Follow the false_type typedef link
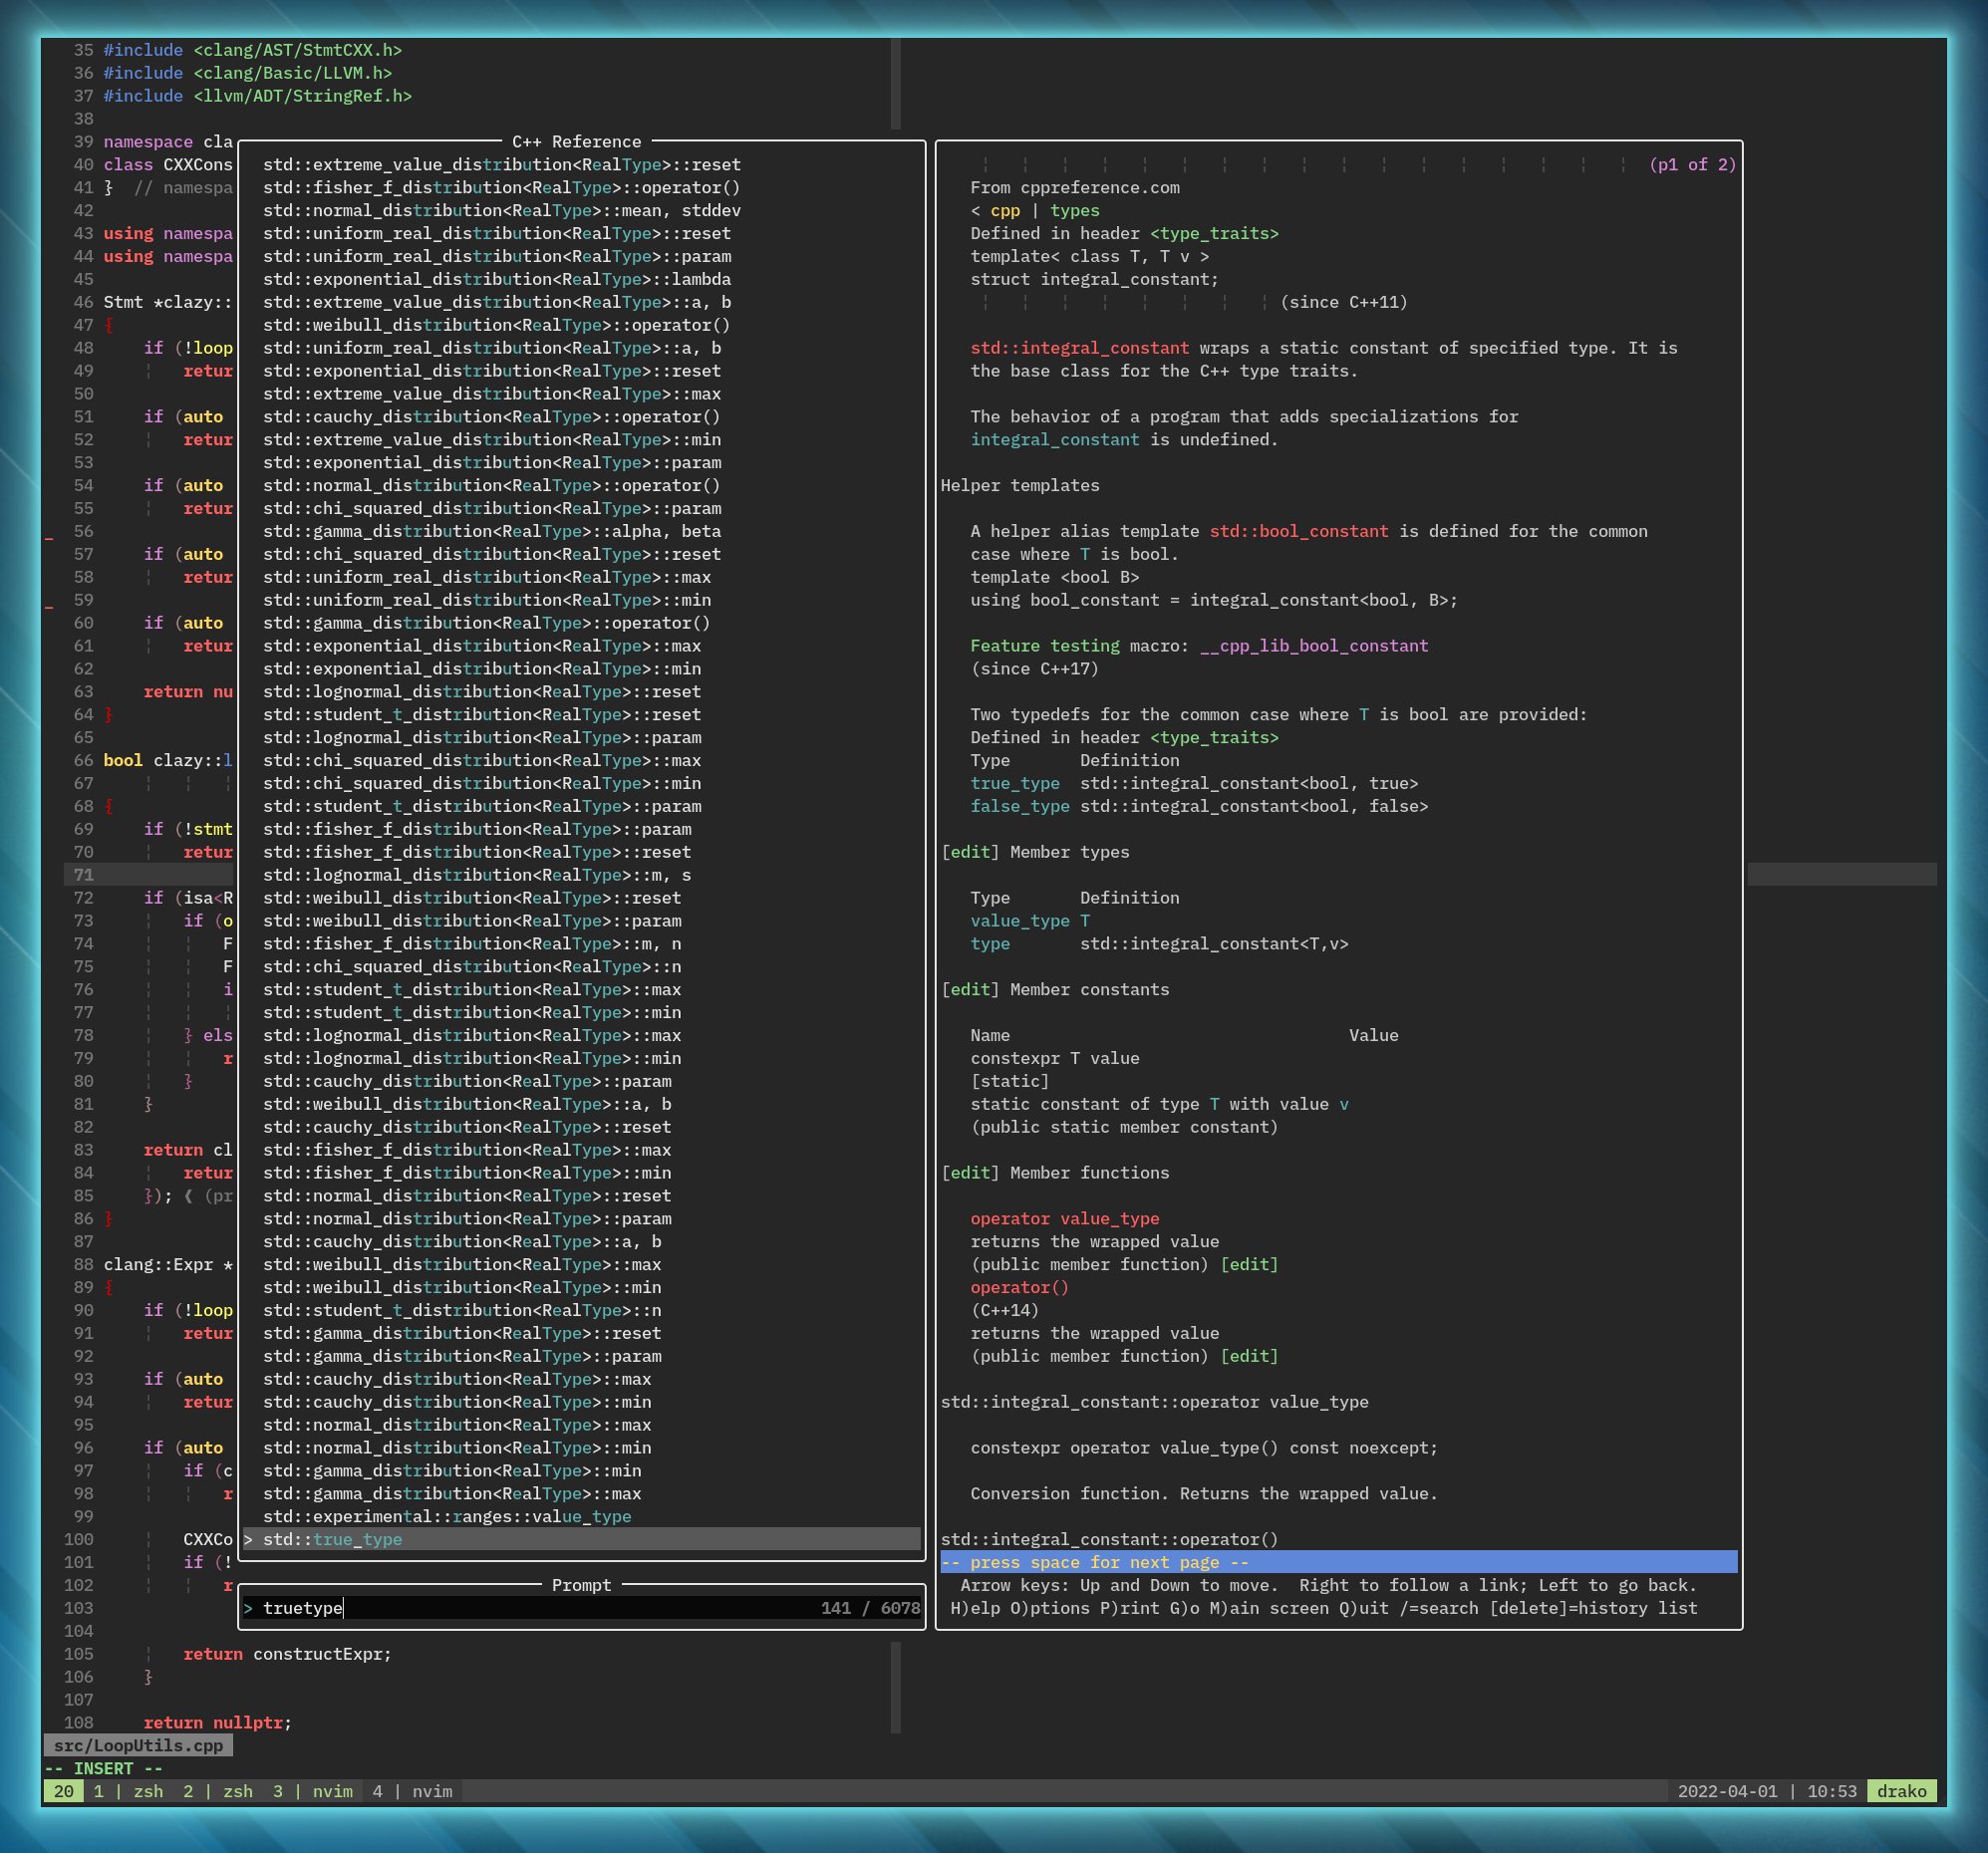The width and height of the screenshot is (1988, 1853). pos(1020,806)
